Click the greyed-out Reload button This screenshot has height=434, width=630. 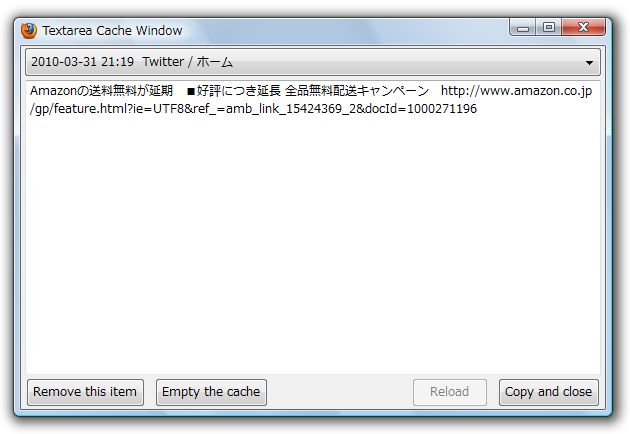point(450,392)
